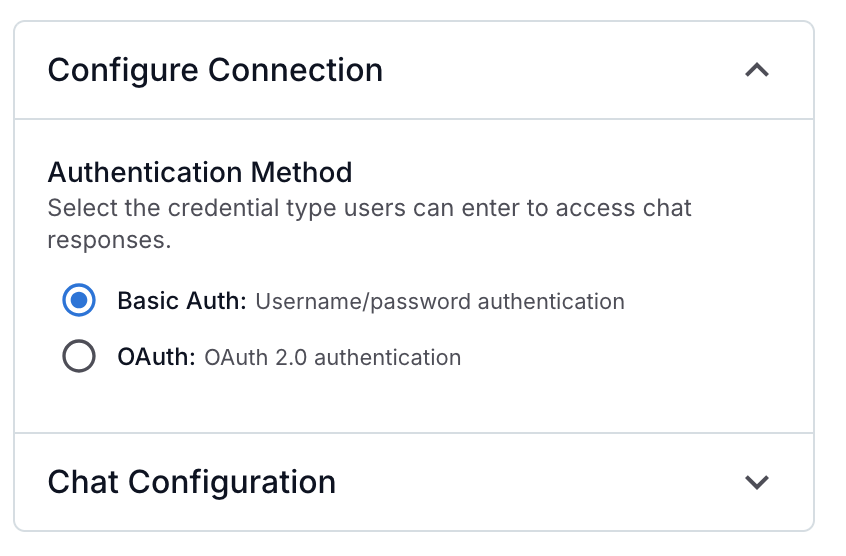Click the 'Basic Auth:' bold label

(181, 301)
